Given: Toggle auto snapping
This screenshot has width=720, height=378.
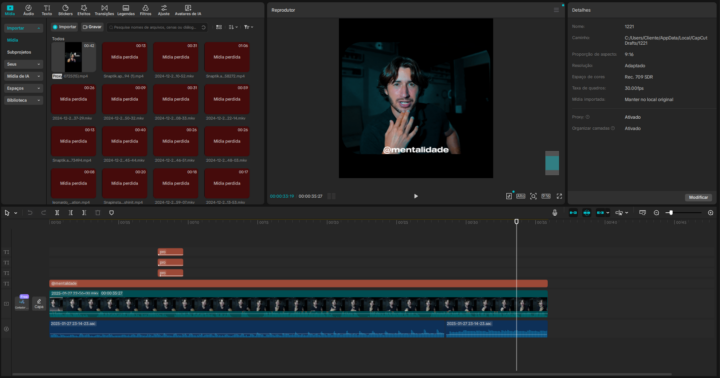Looking at the screenshot, I should click(586, 213).
